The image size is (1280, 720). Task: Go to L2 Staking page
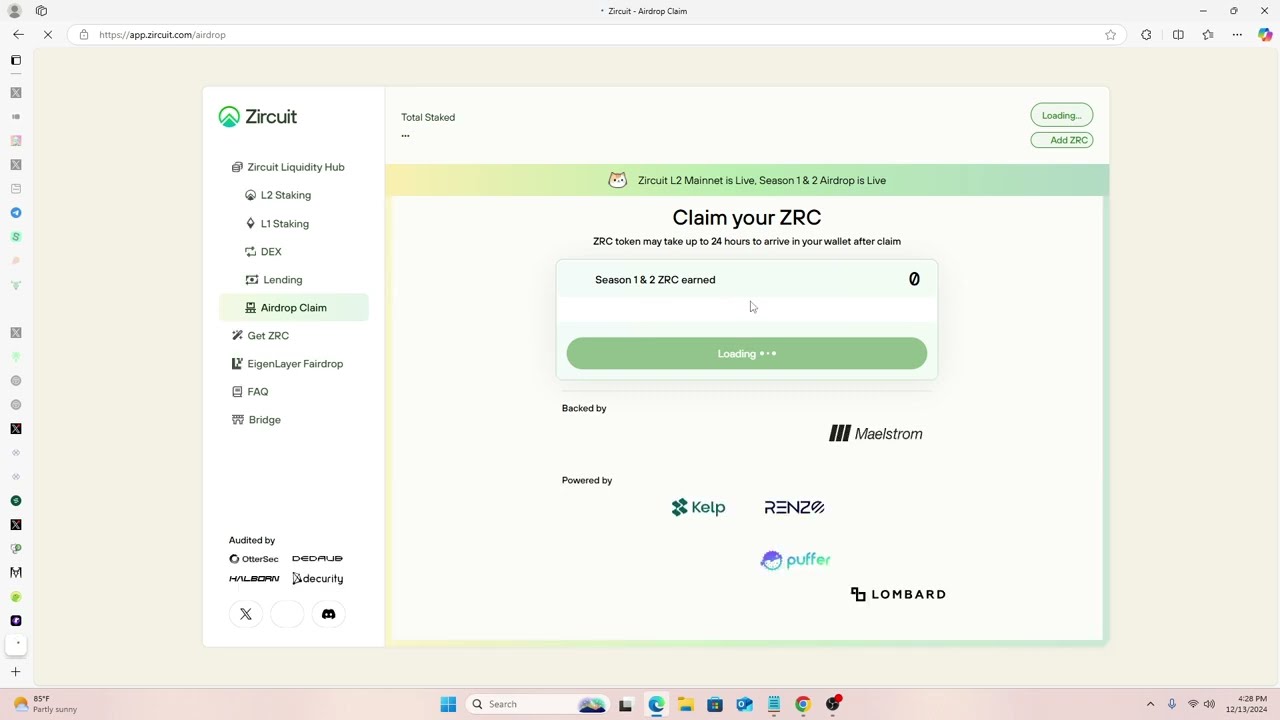[278, 195]
